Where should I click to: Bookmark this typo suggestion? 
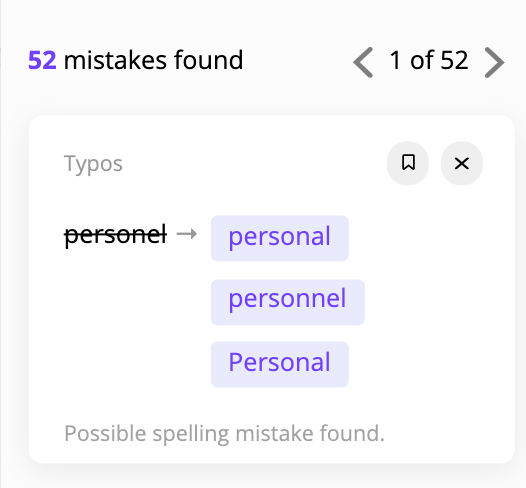pos(408,163)
